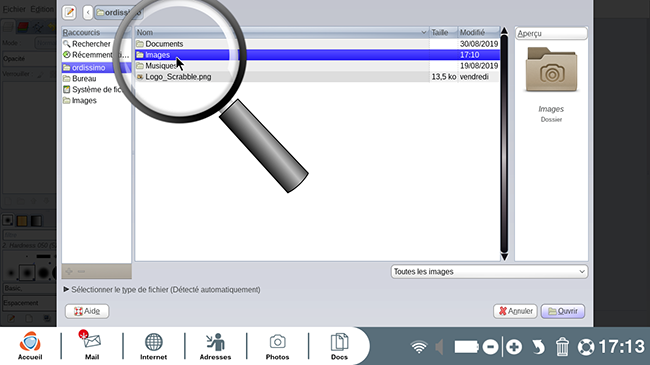
Task: Open the Adresses contacts icon
Action: pyautogui.click(x=215, y=345)
